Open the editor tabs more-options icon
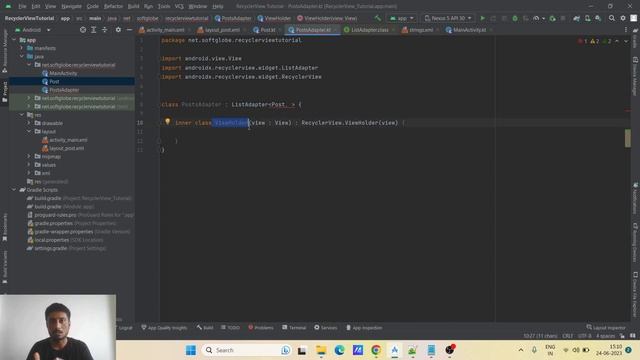This screenshot has height=360, width=640. click(x=626, y=30)
